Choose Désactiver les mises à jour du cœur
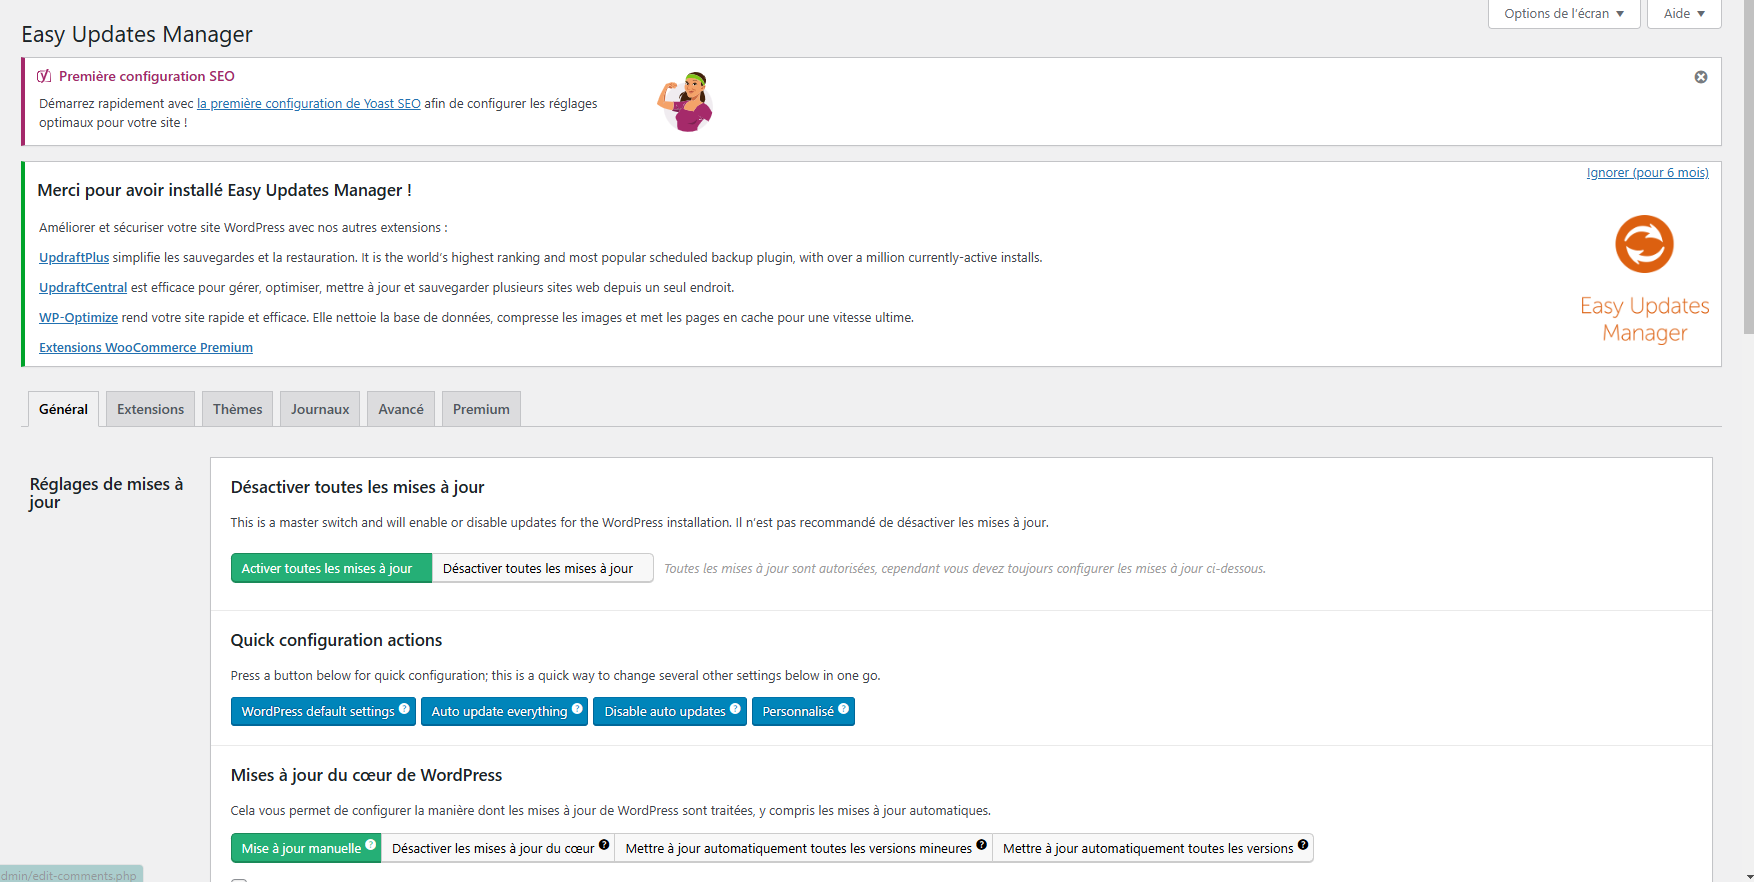Screen dimensions: 1754x882 (498, 848)
